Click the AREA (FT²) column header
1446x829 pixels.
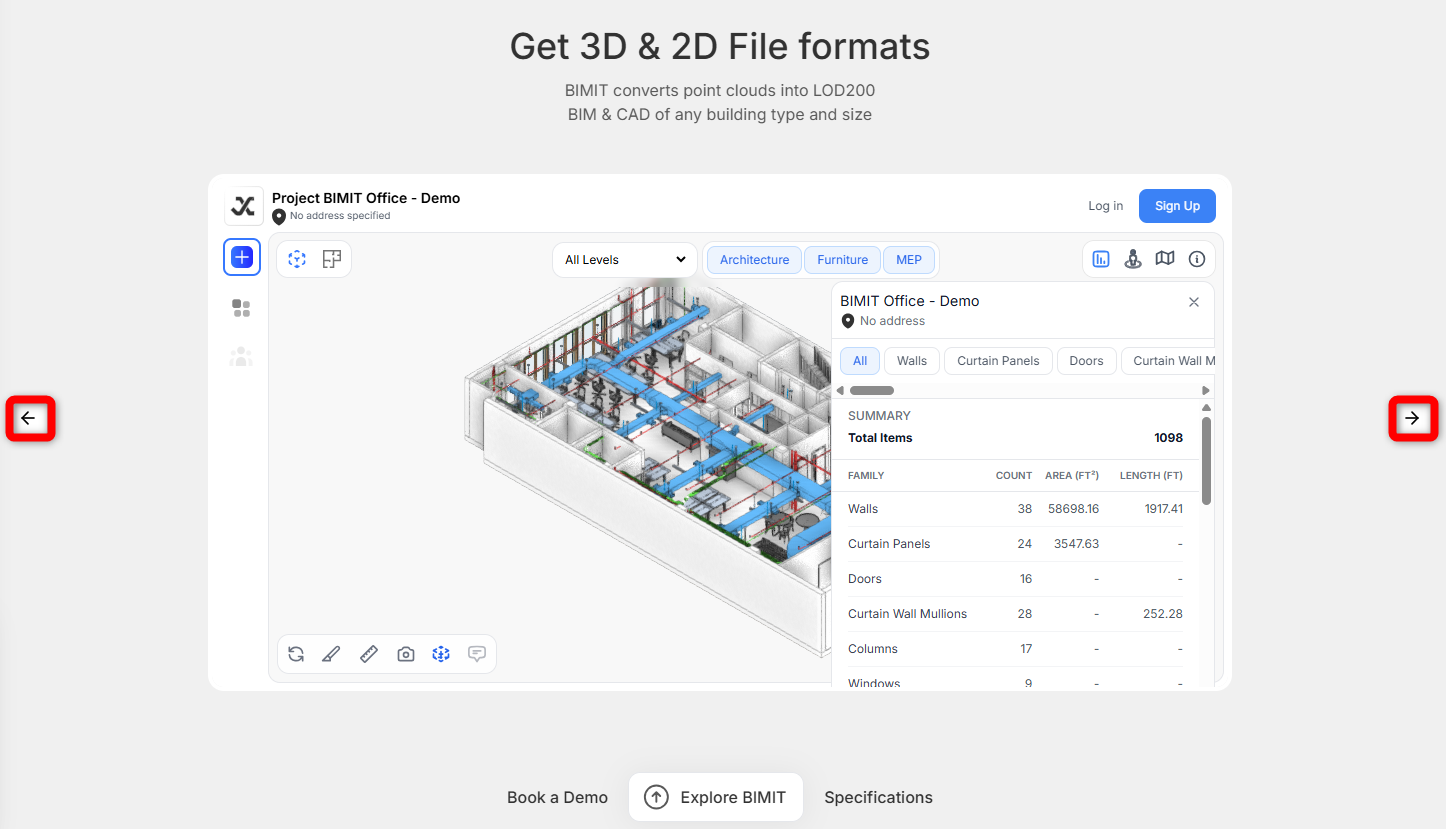click(1072, 476)
